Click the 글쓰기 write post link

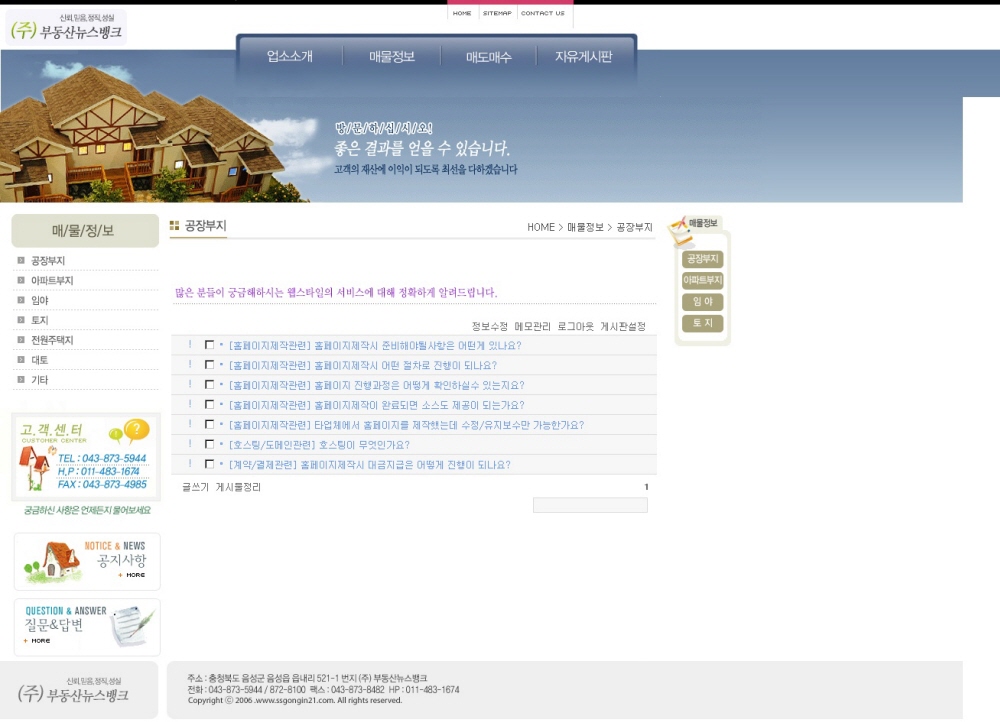195,487
